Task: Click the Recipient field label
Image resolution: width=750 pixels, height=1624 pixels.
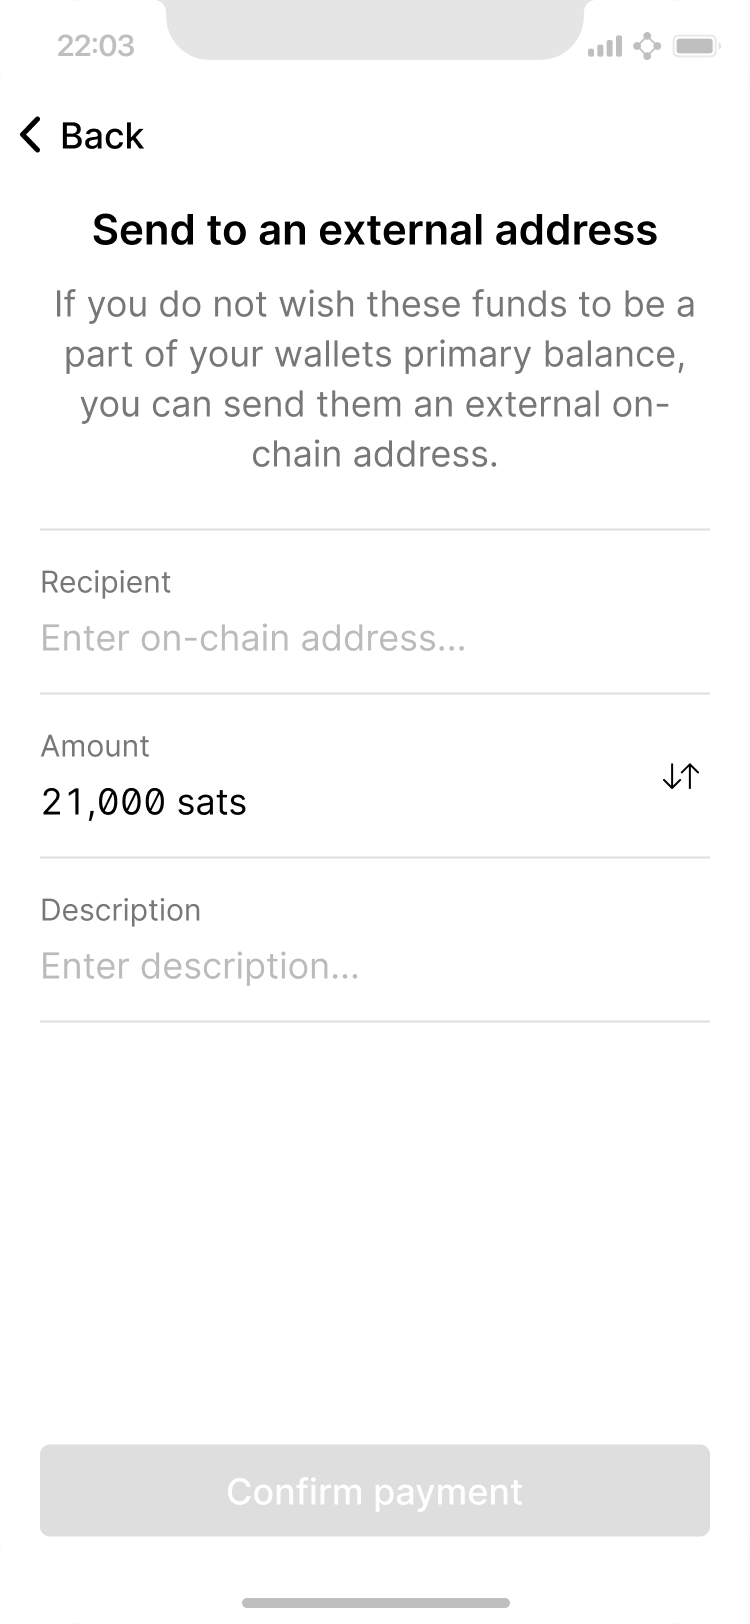Action: pyautogui.click(x=106, y=582)
